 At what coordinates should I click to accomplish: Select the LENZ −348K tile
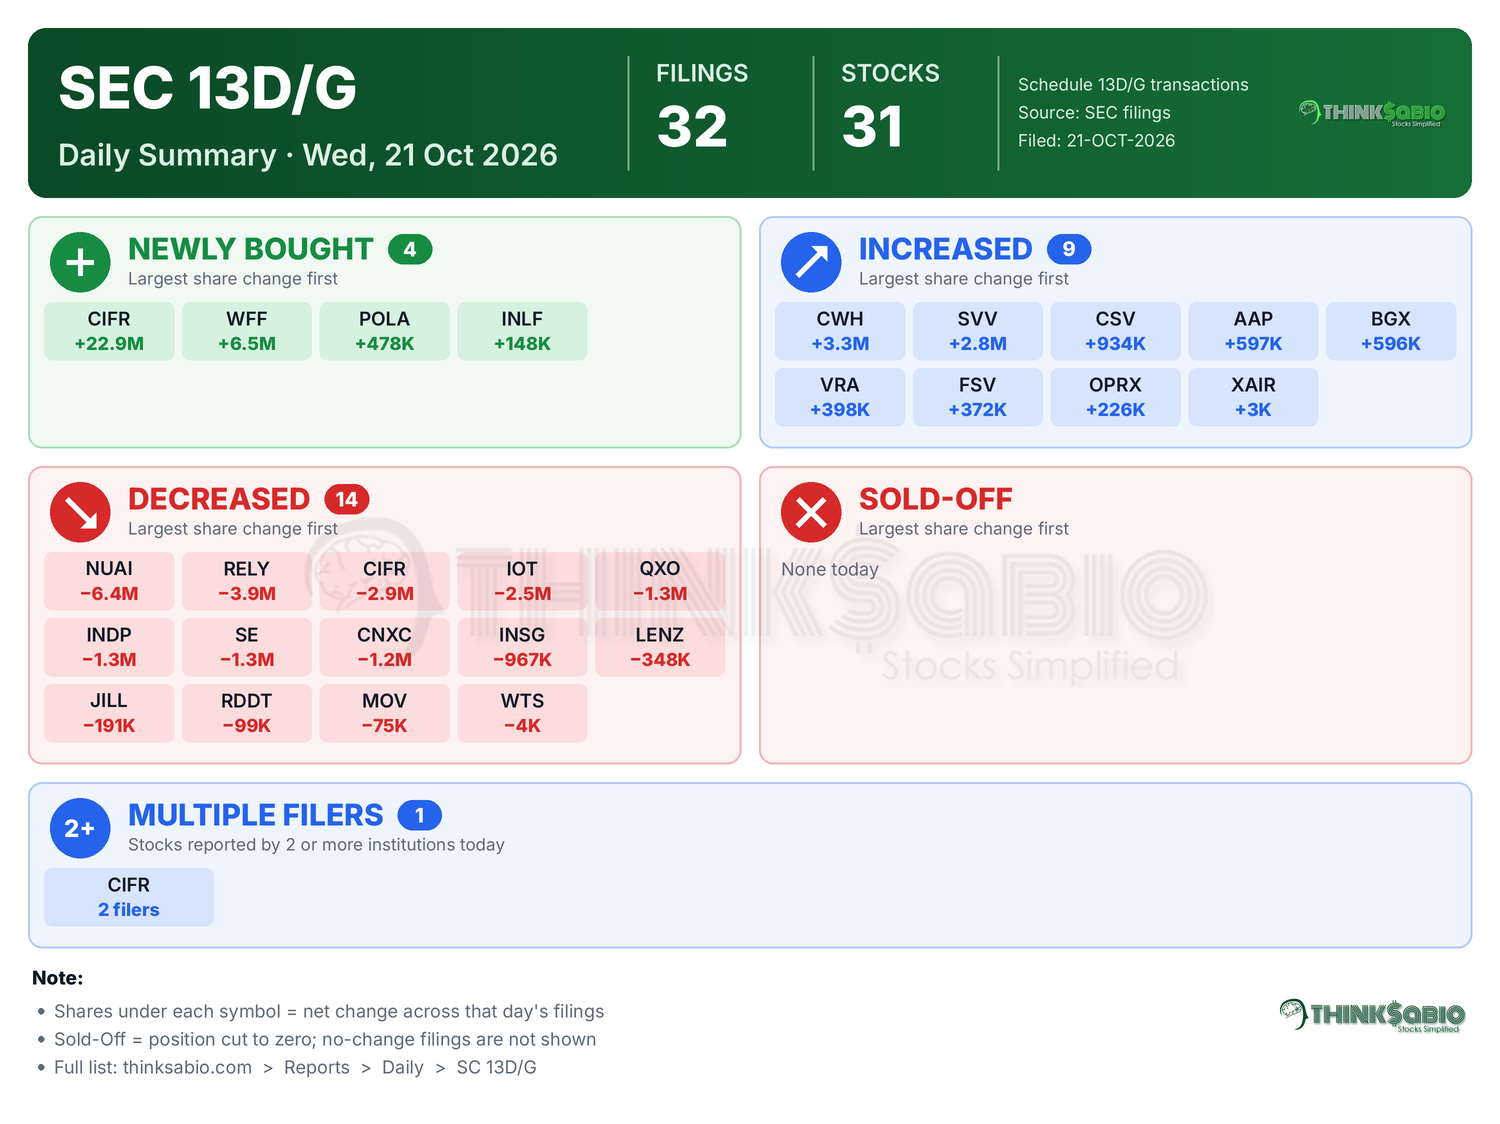[660, 647]
